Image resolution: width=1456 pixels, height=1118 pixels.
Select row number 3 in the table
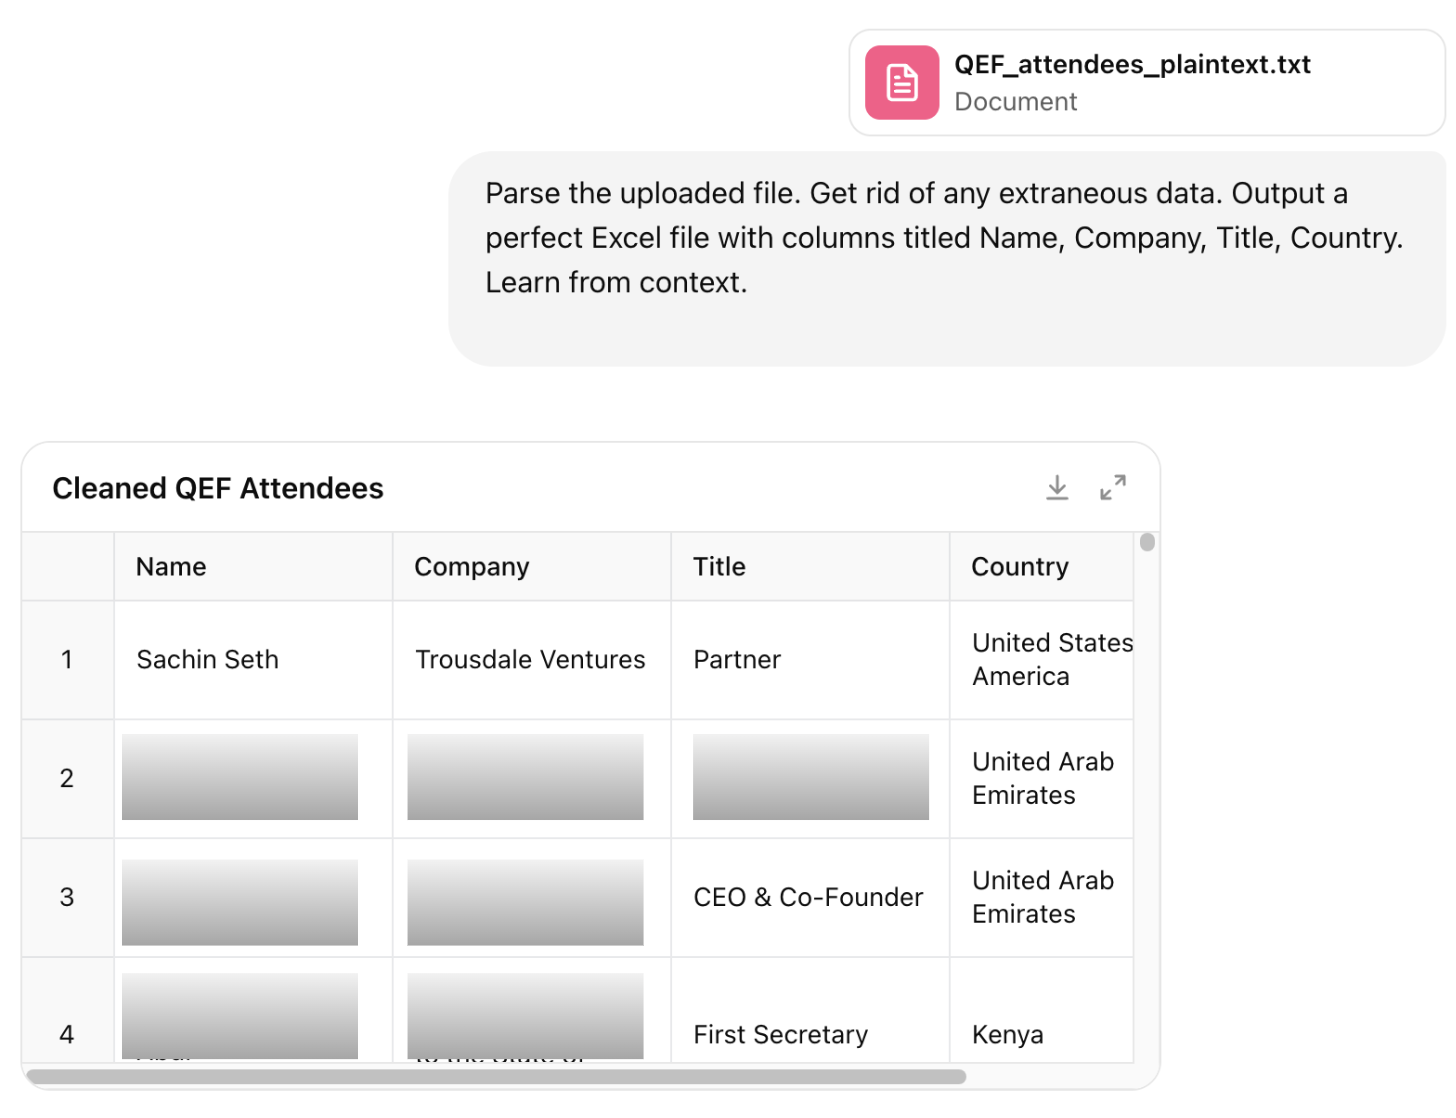[67, 897]
